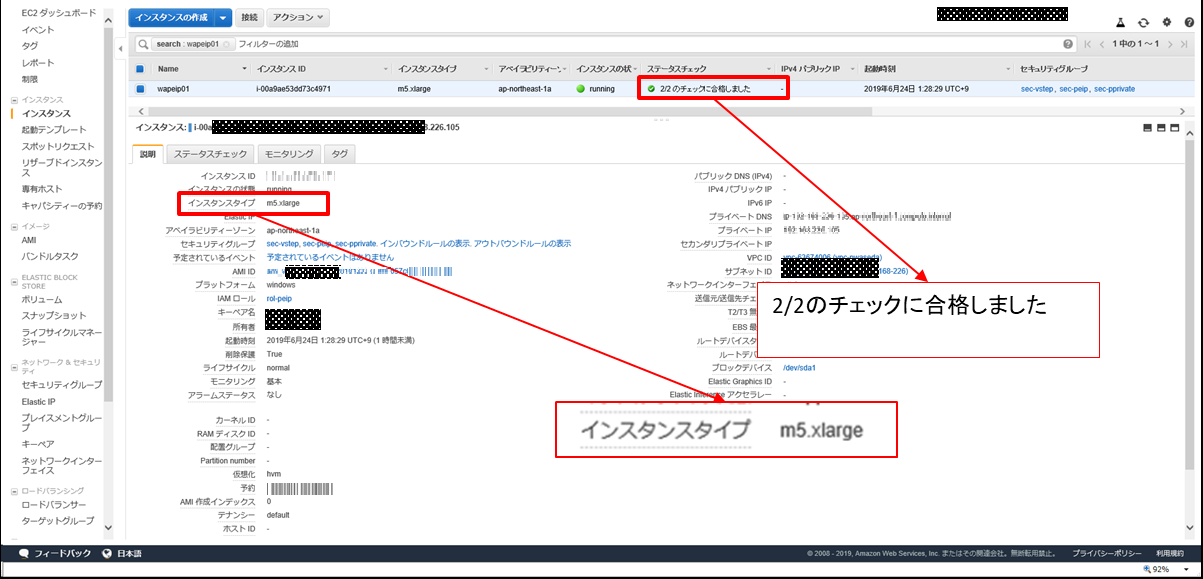Open the settings gear icon
Viewport: 1203px width, 579px height.
(1166, 22)
